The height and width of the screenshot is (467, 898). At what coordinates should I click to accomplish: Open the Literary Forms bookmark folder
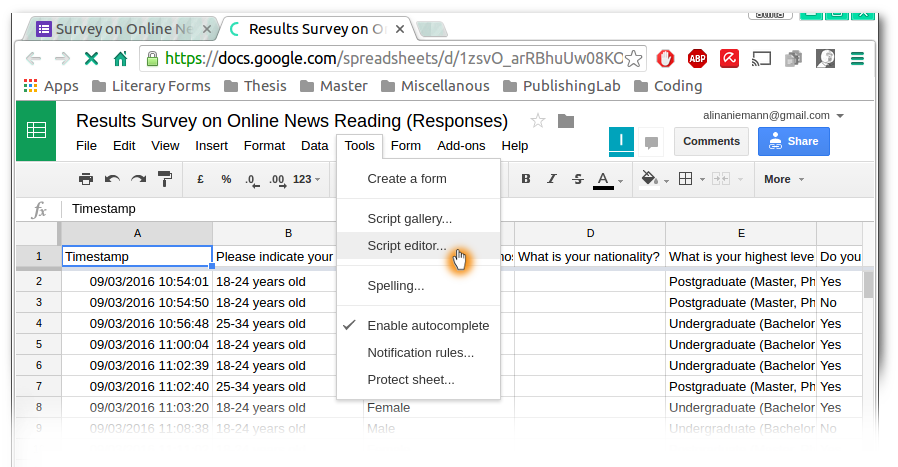(x=151, y=86)
